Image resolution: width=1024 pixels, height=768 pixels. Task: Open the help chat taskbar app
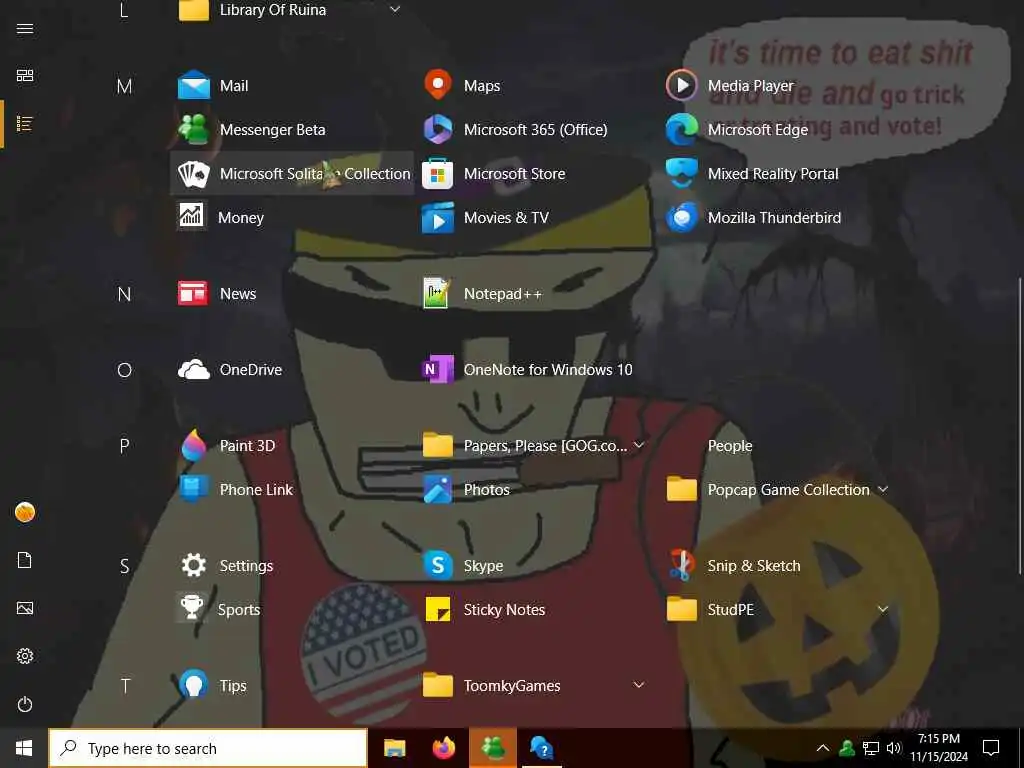click(x=542, y=748)
